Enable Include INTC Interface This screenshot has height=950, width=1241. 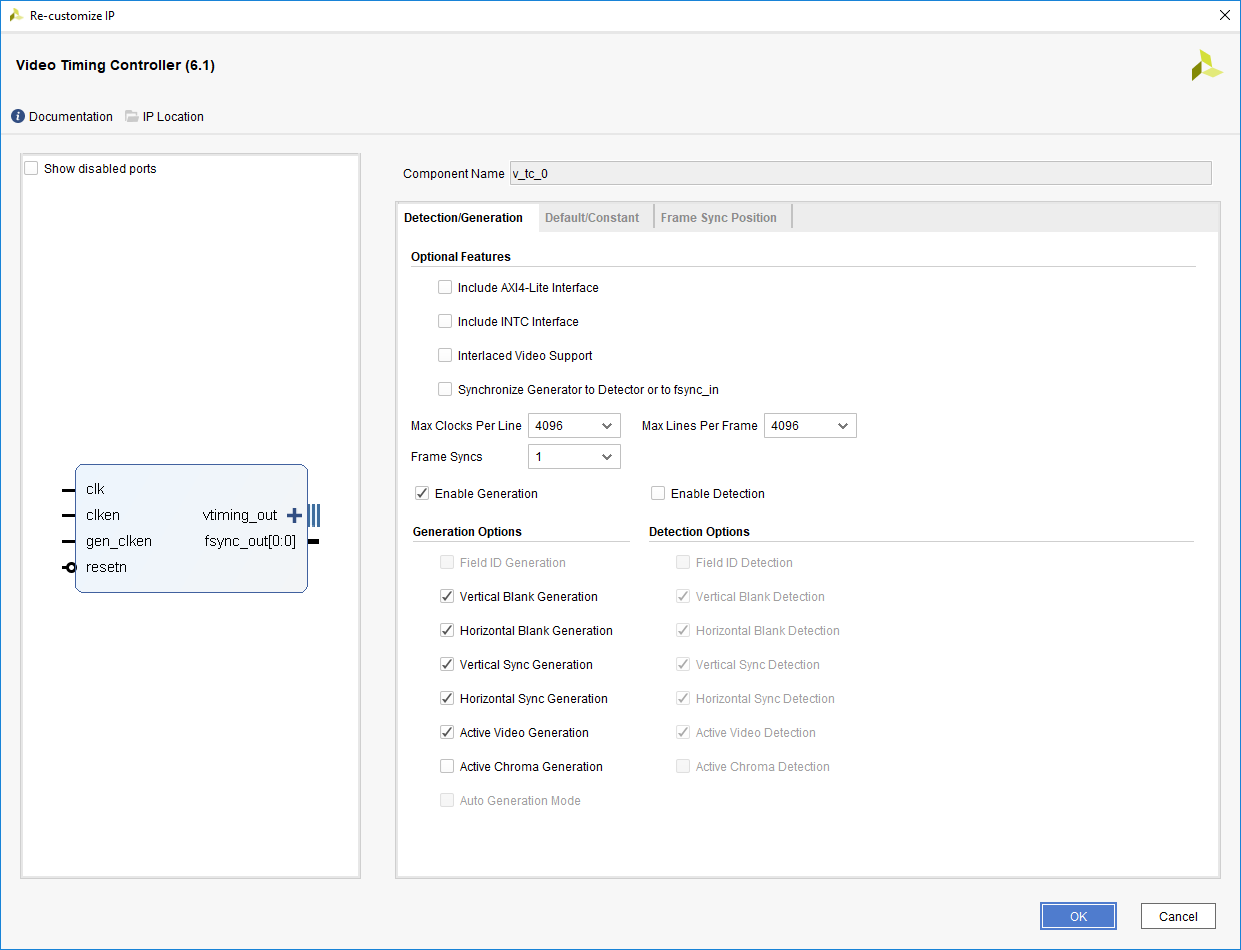click(x=445, y=321)
